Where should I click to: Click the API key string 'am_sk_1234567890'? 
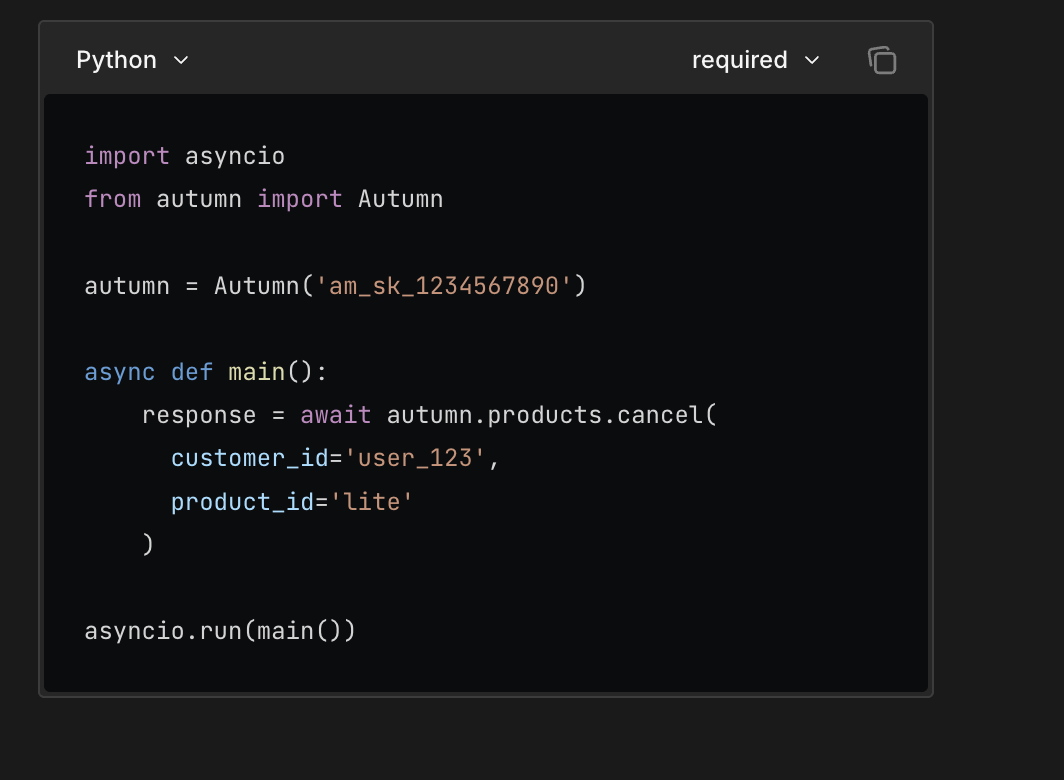(x=444, y=286)
